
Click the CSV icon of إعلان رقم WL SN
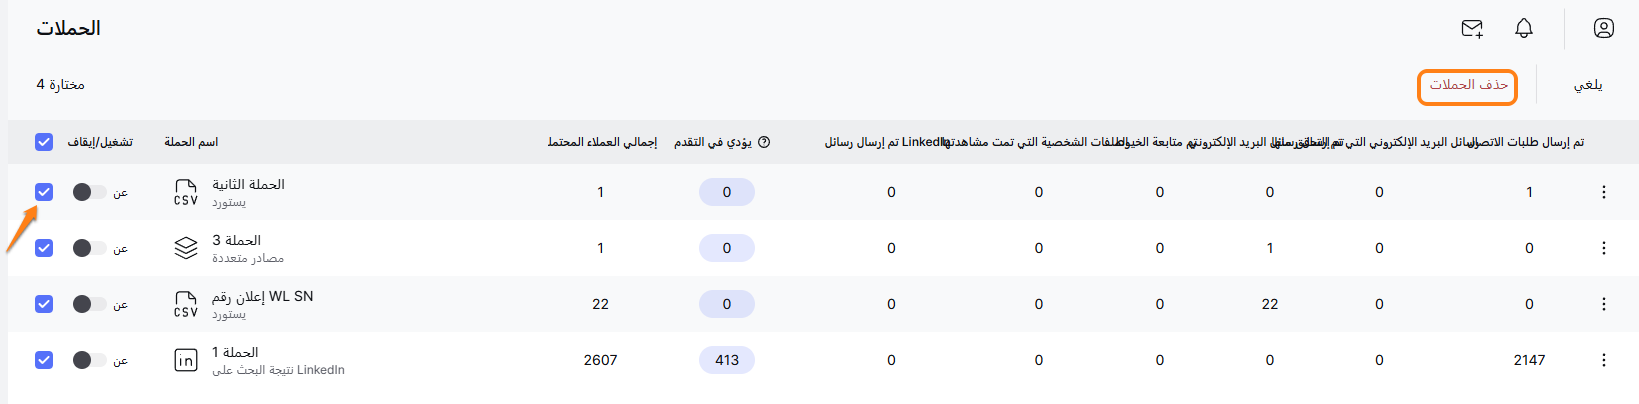click(x=186, y=304)
